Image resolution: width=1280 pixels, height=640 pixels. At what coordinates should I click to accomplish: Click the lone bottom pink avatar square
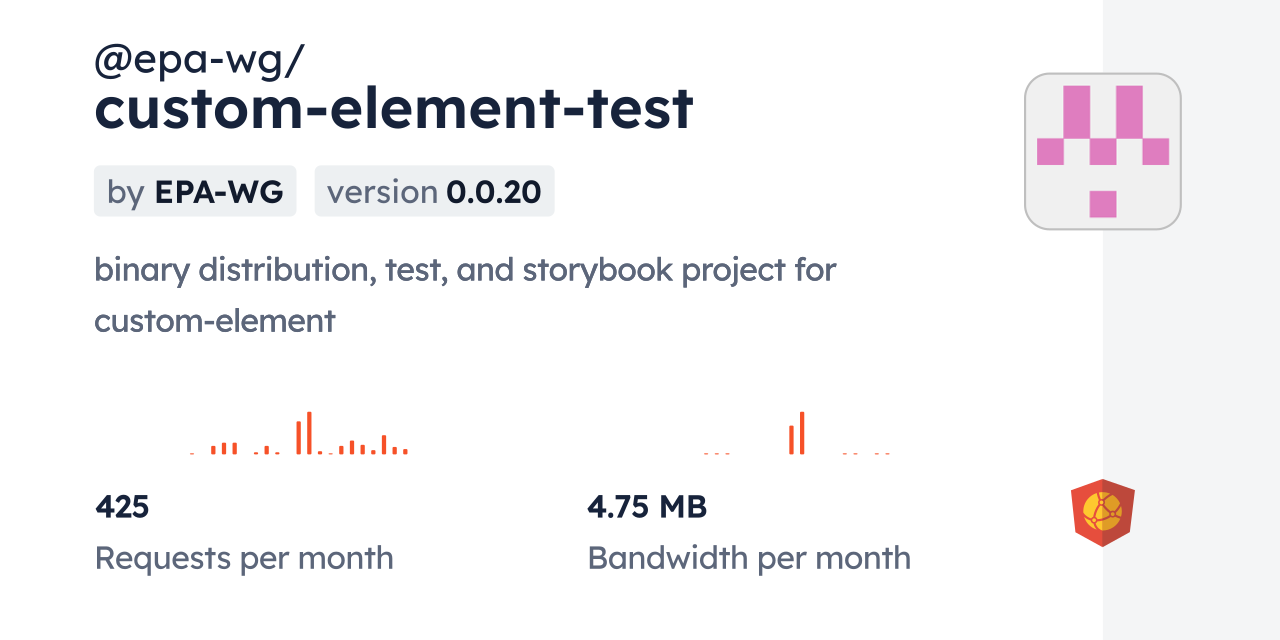pyautogui.click(x=1102, y=203)
